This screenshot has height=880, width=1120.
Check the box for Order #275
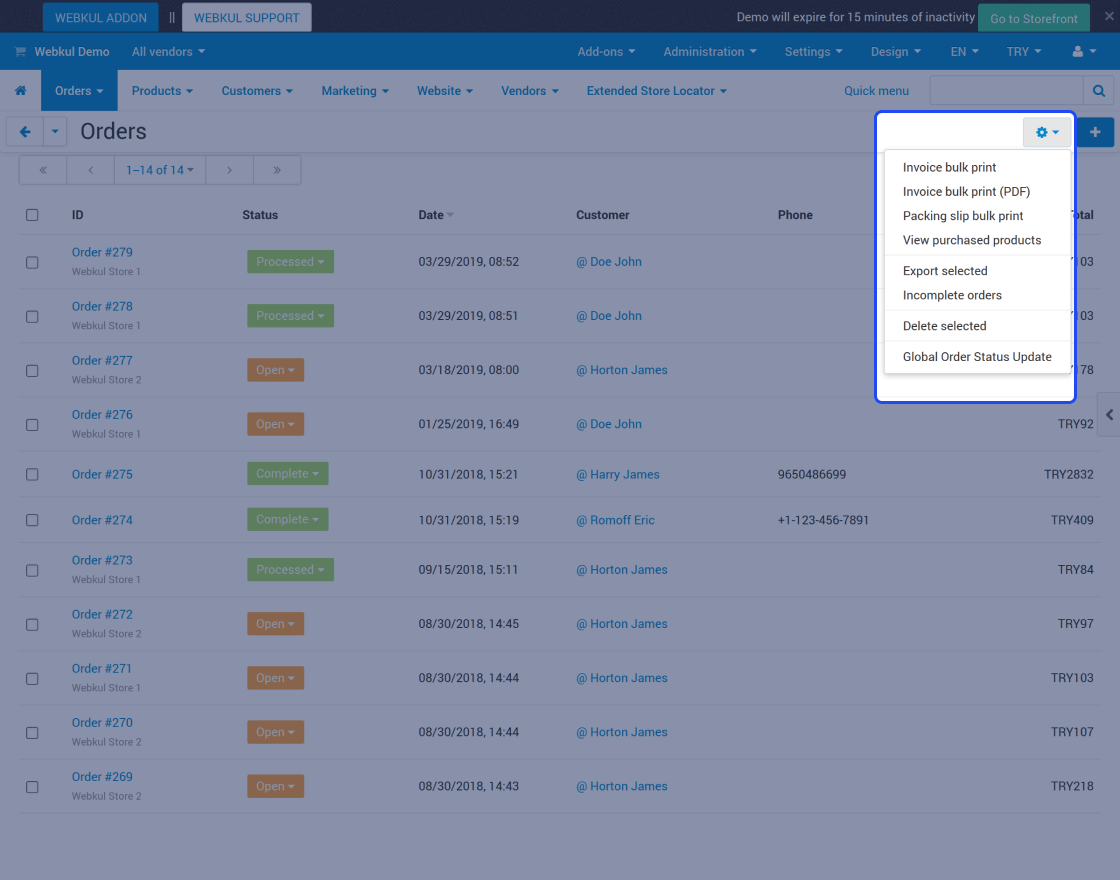32,474
